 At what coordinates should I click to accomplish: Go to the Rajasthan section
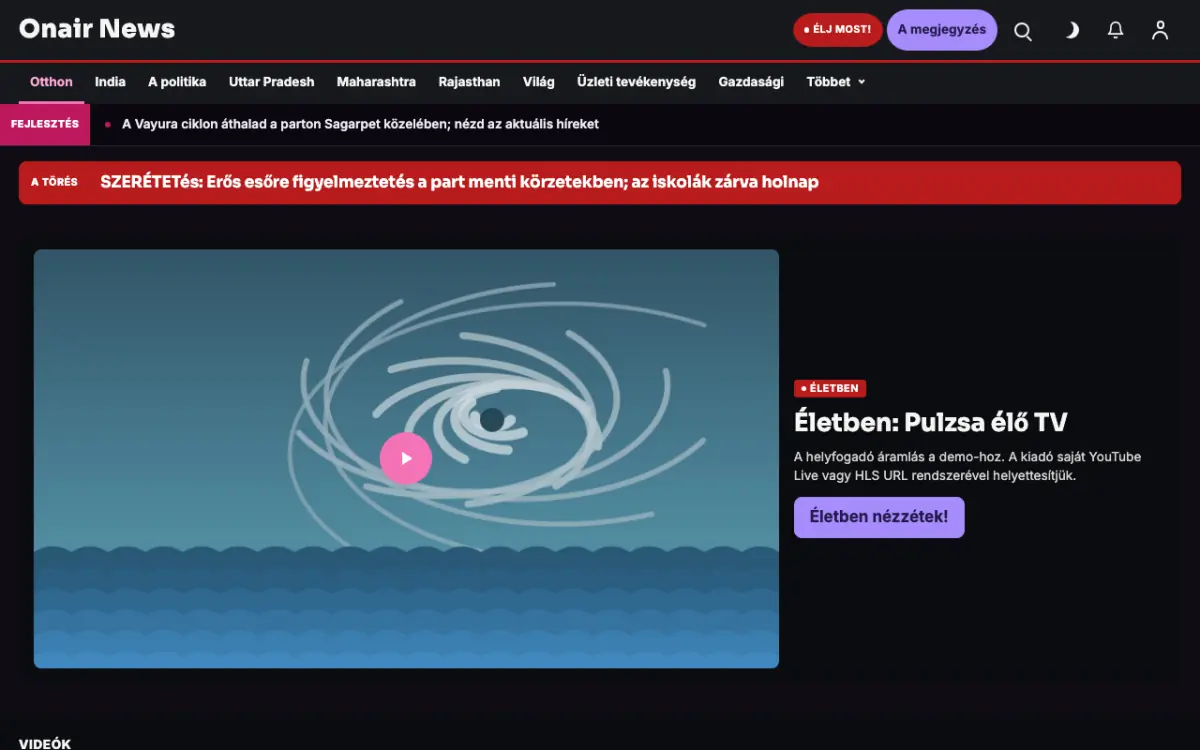pos(469,82)
